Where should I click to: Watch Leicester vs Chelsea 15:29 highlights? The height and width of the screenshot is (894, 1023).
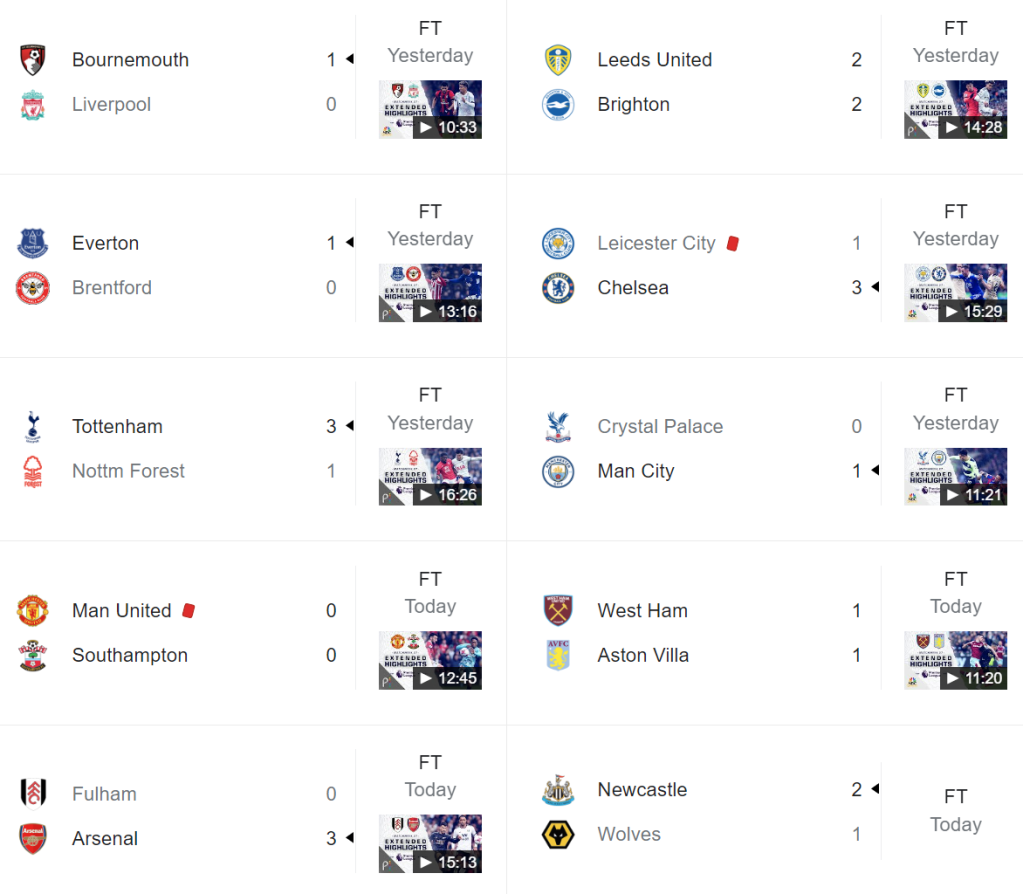coord(955,293)
